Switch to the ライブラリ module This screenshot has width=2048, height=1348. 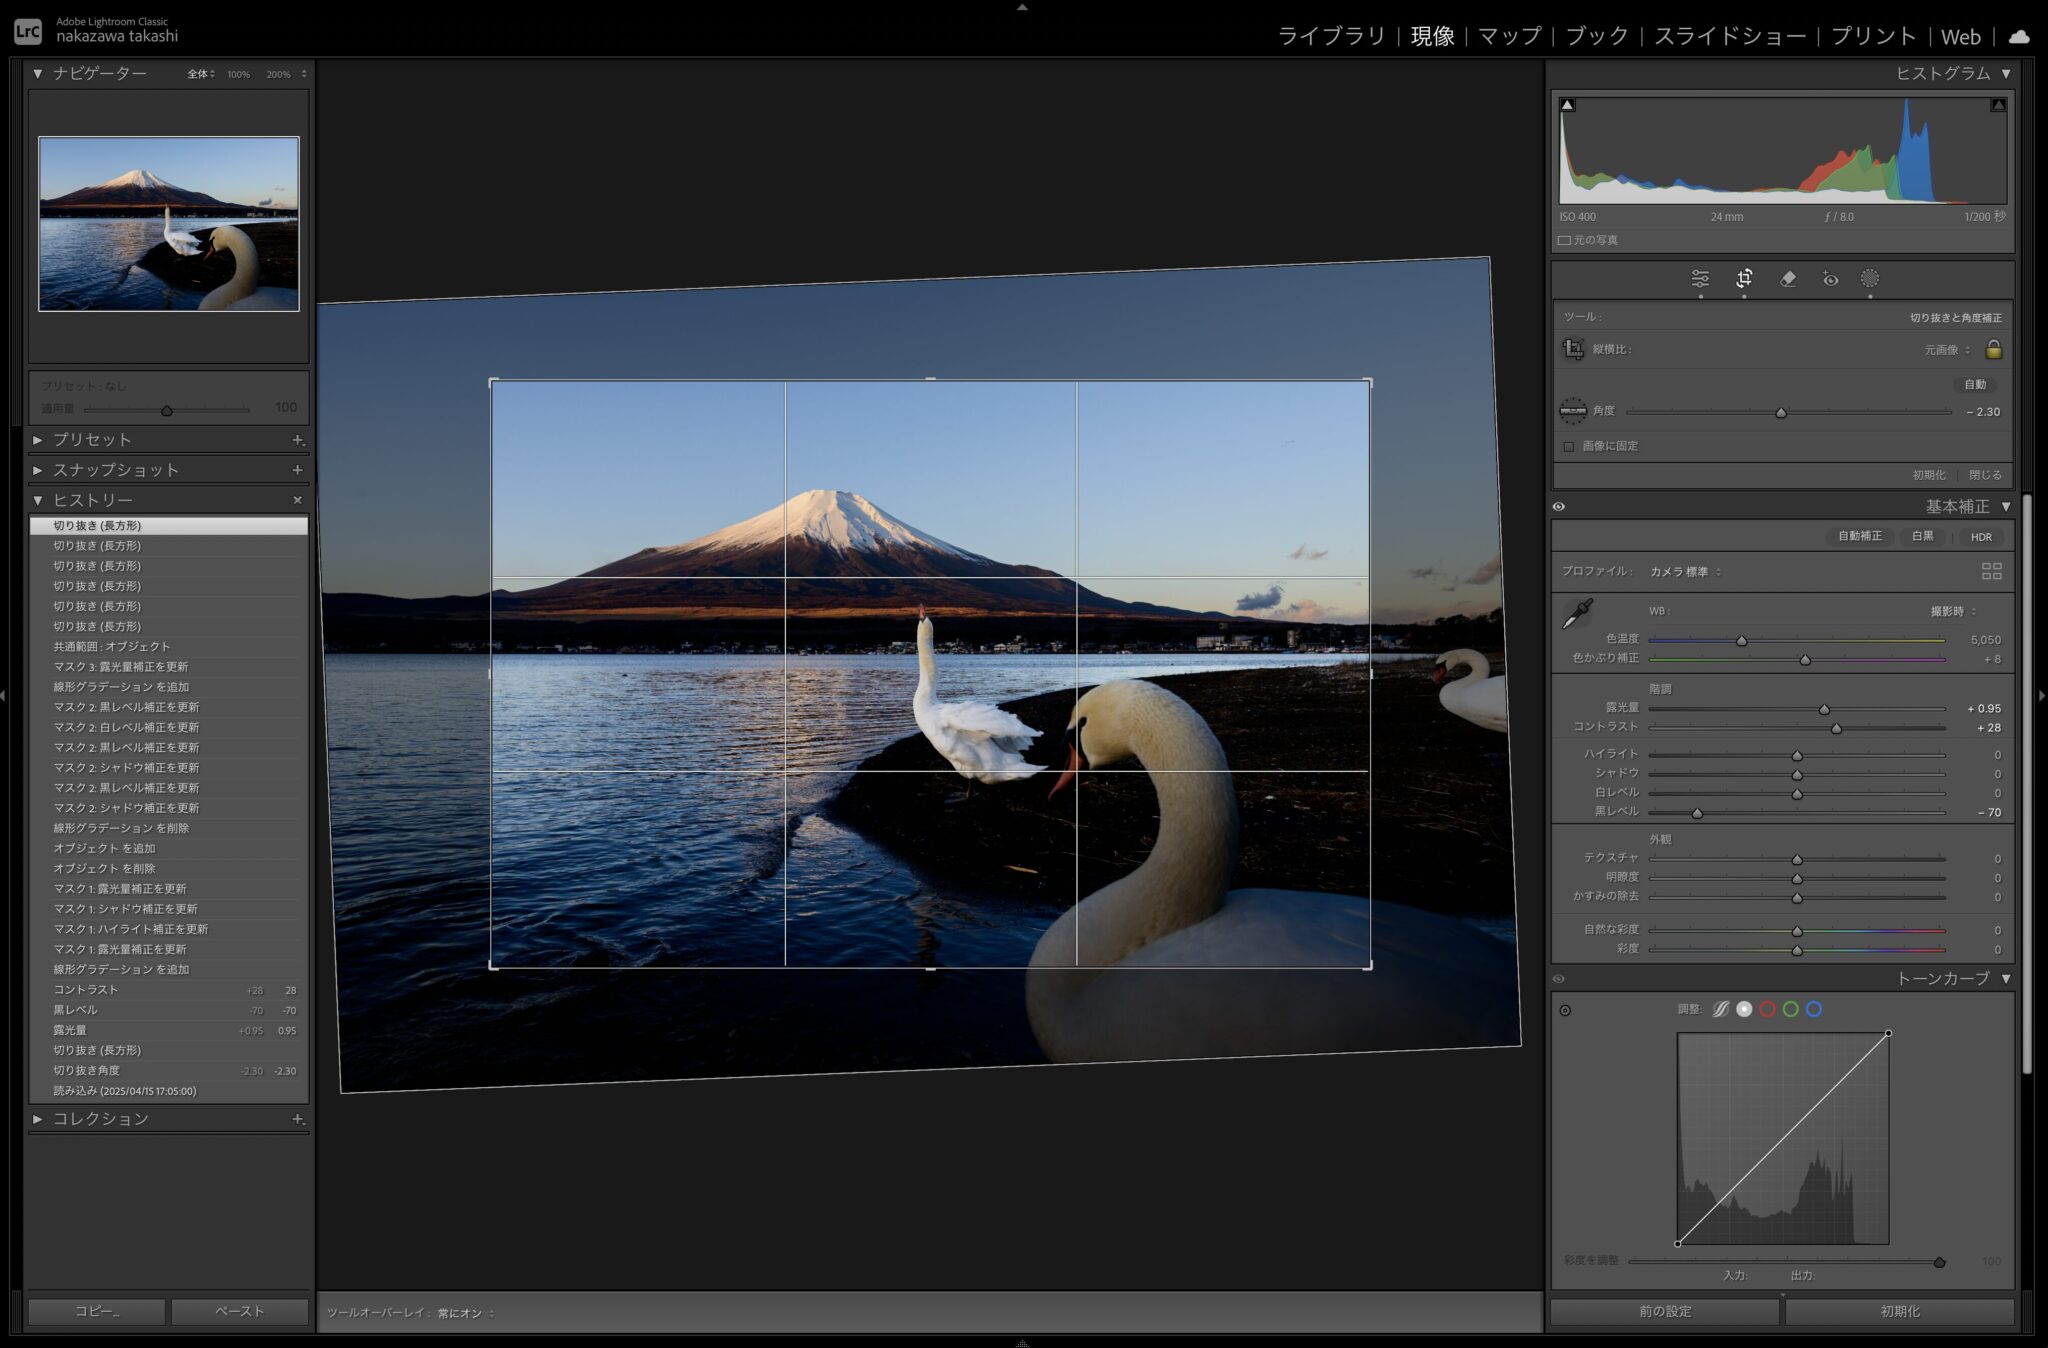1331,36
